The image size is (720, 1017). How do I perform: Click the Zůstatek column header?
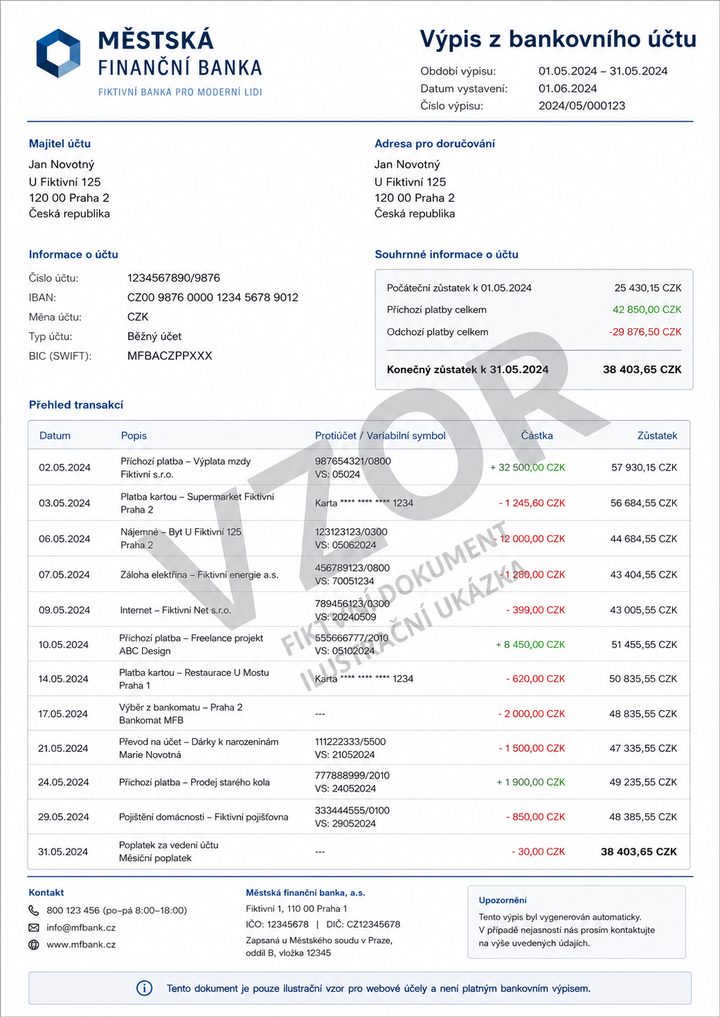tap(657, 435)
